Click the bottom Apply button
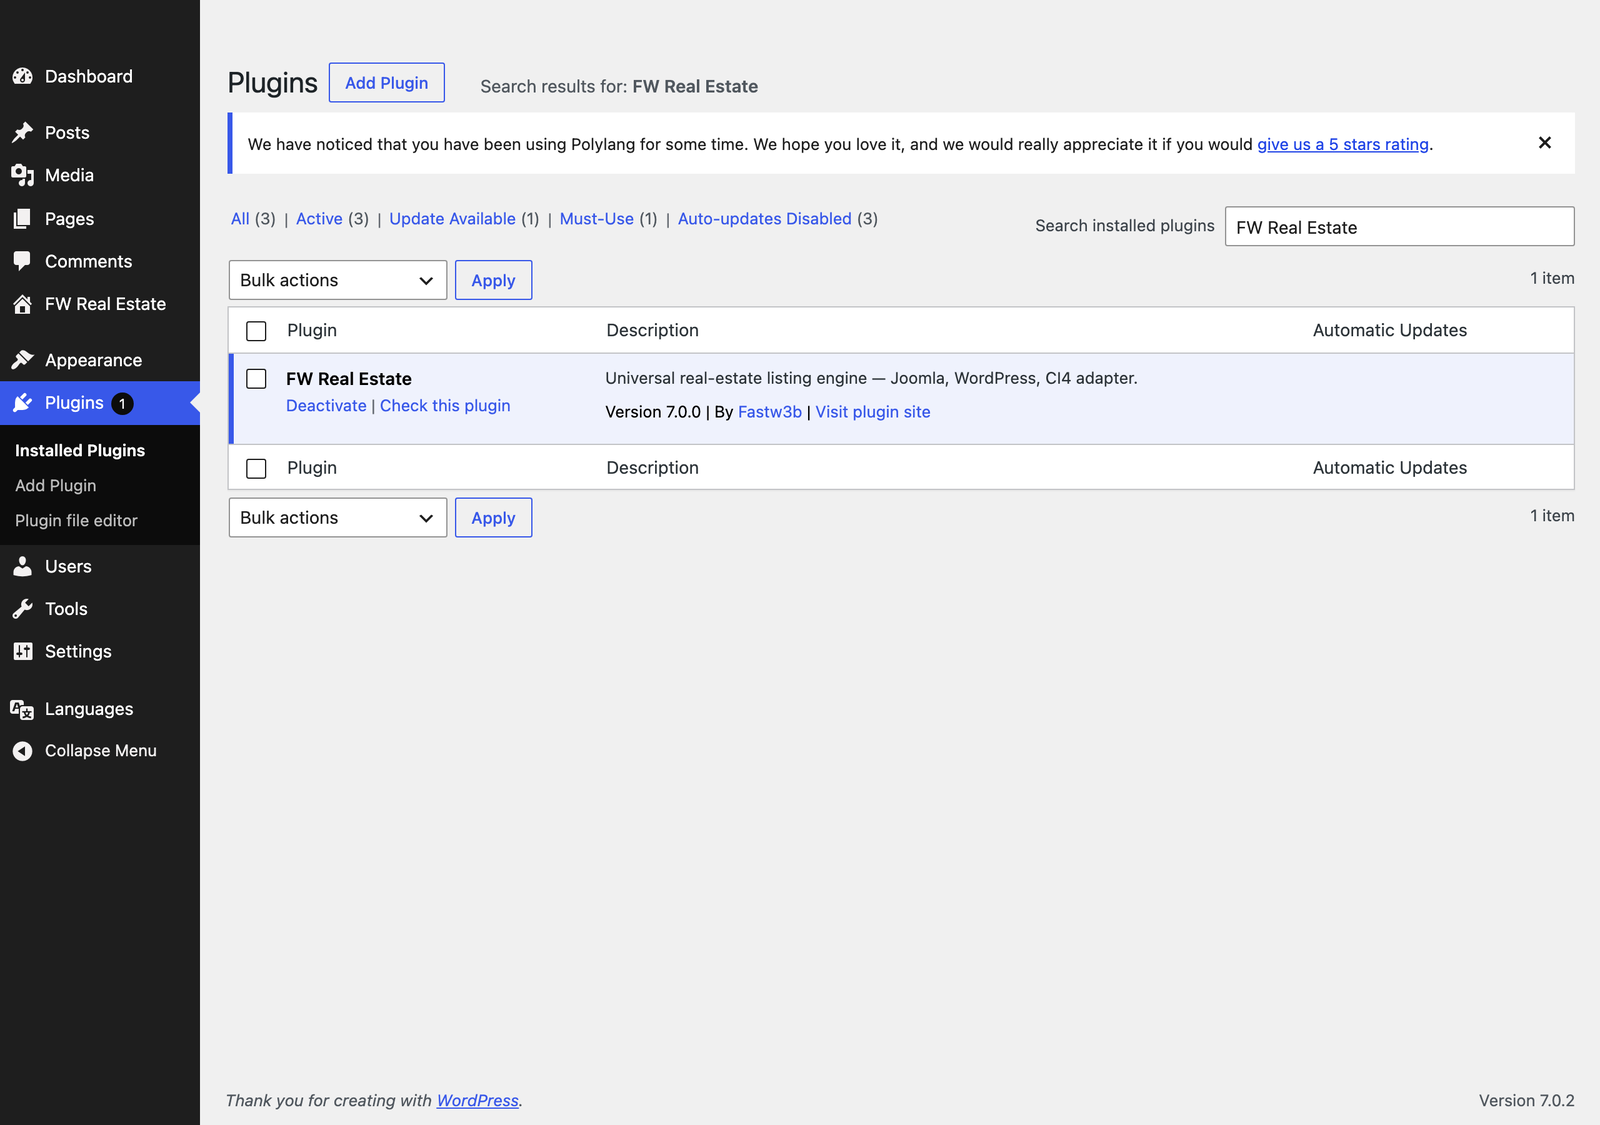This screenshot has width=1600, height=1125. 493,518
